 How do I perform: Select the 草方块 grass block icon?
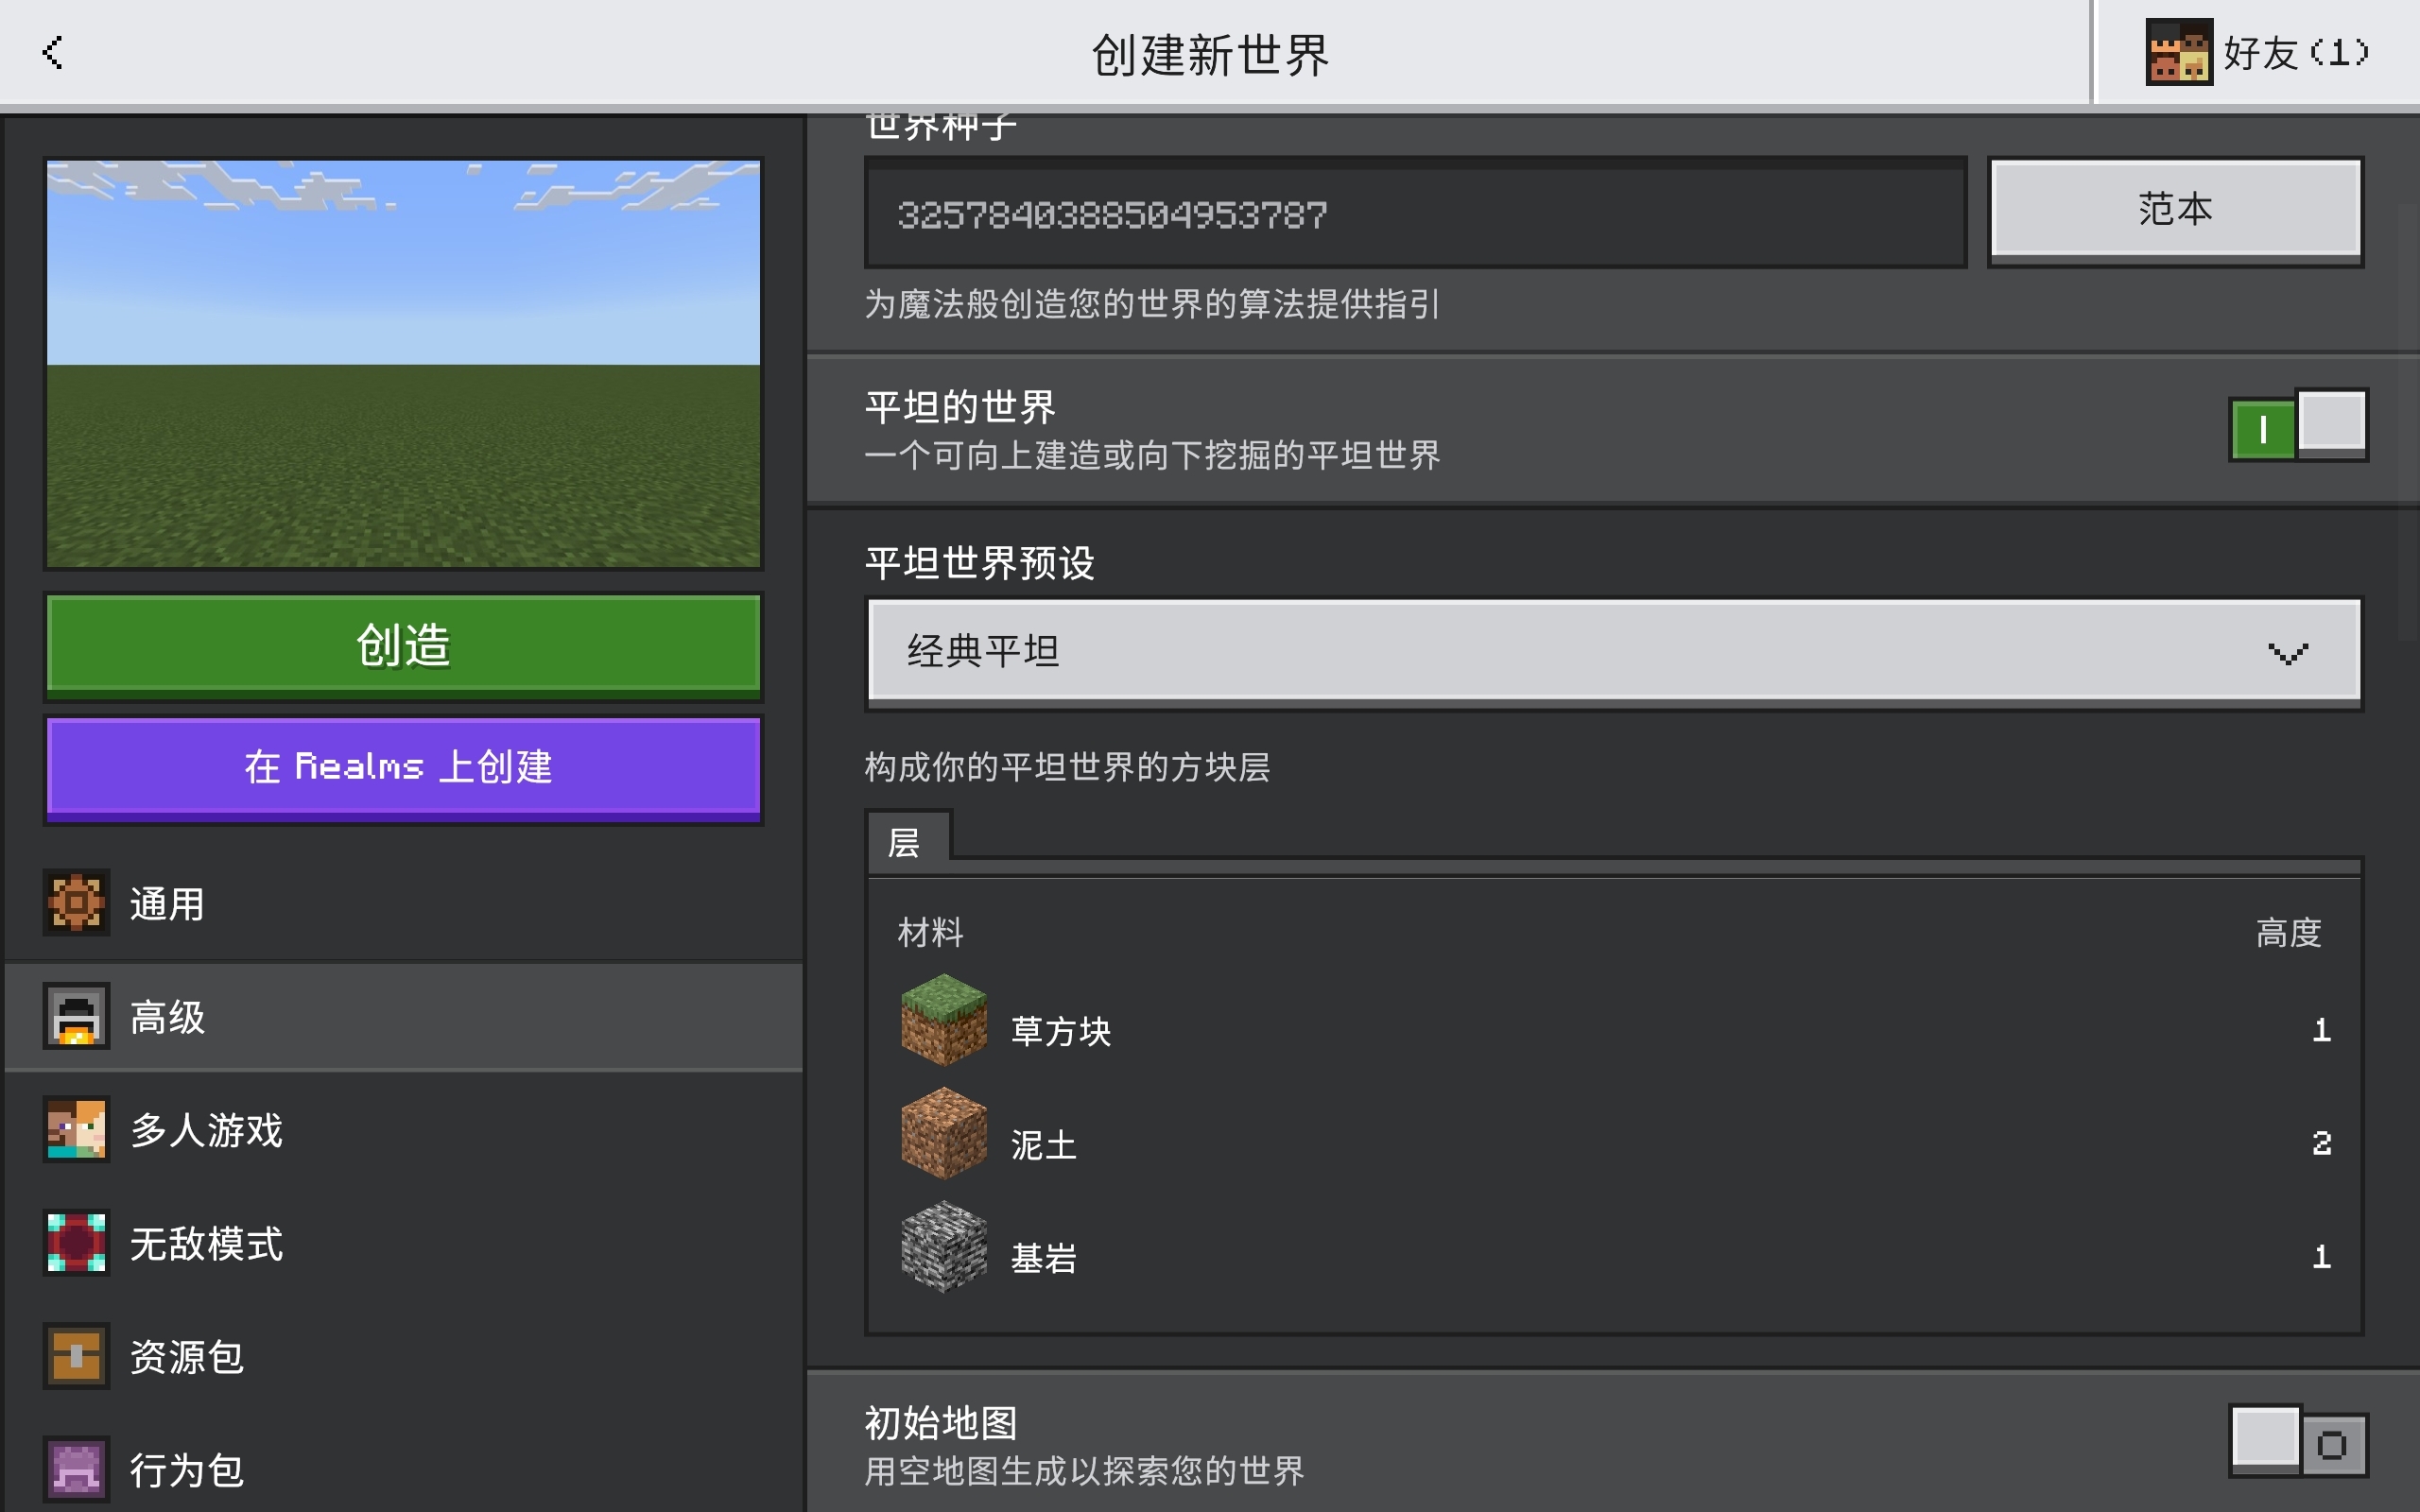(944, 1021)
